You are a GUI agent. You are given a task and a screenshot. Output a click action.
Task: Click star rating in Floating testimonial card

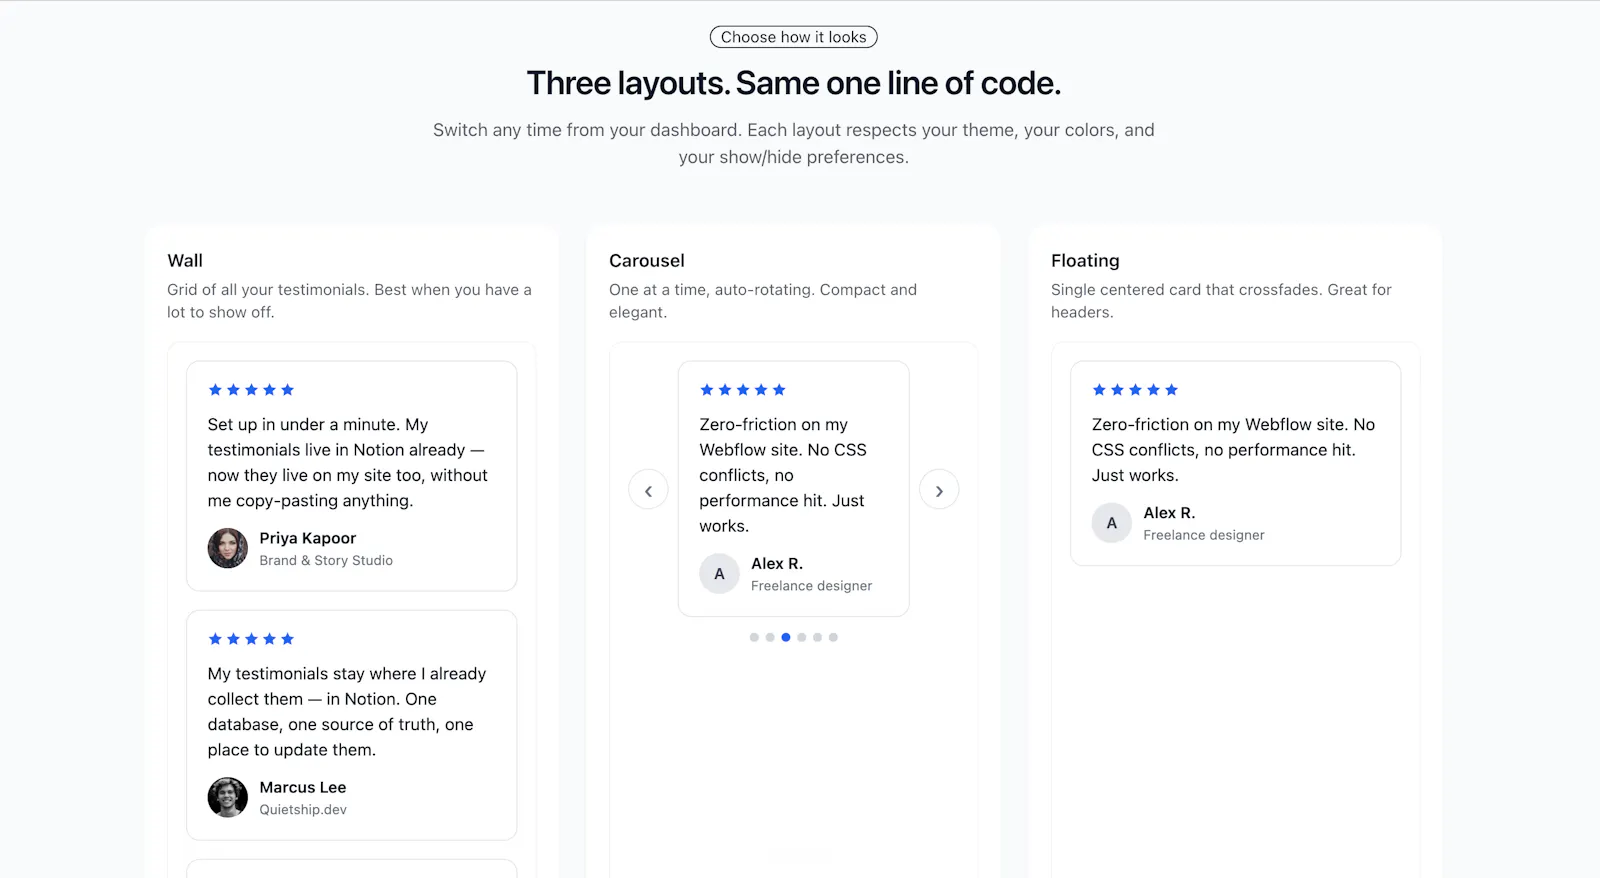[x=1135, y=390]
